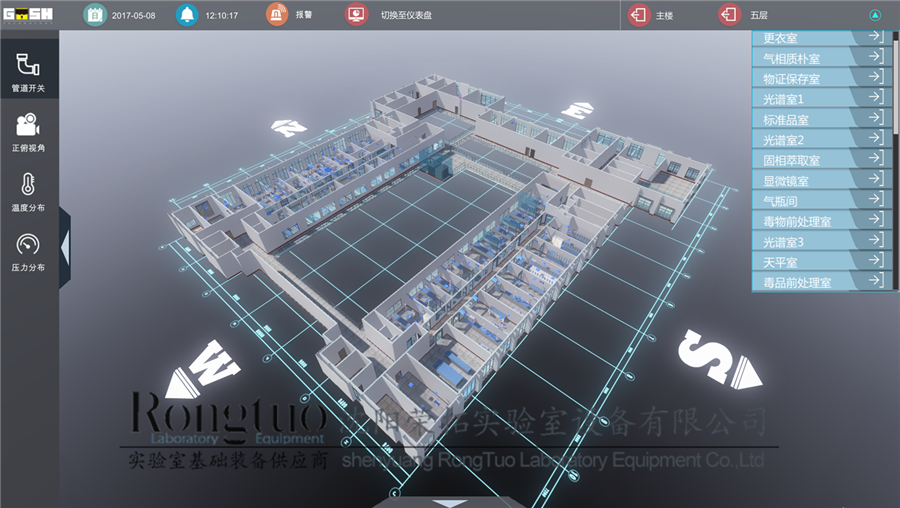Click the 五层 floor exit icon
Screen dimensions: 900x508
click(x=730, y=15)
